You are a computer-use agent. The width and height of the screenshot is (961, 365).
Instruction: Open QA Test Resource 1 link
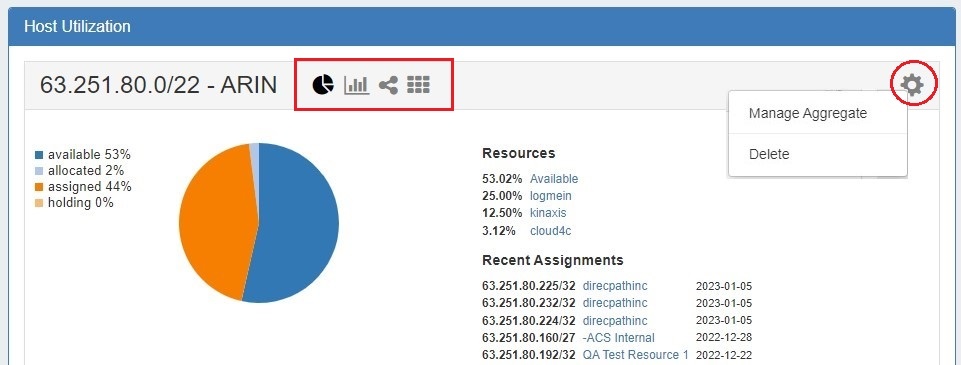(x=636, y=355)
